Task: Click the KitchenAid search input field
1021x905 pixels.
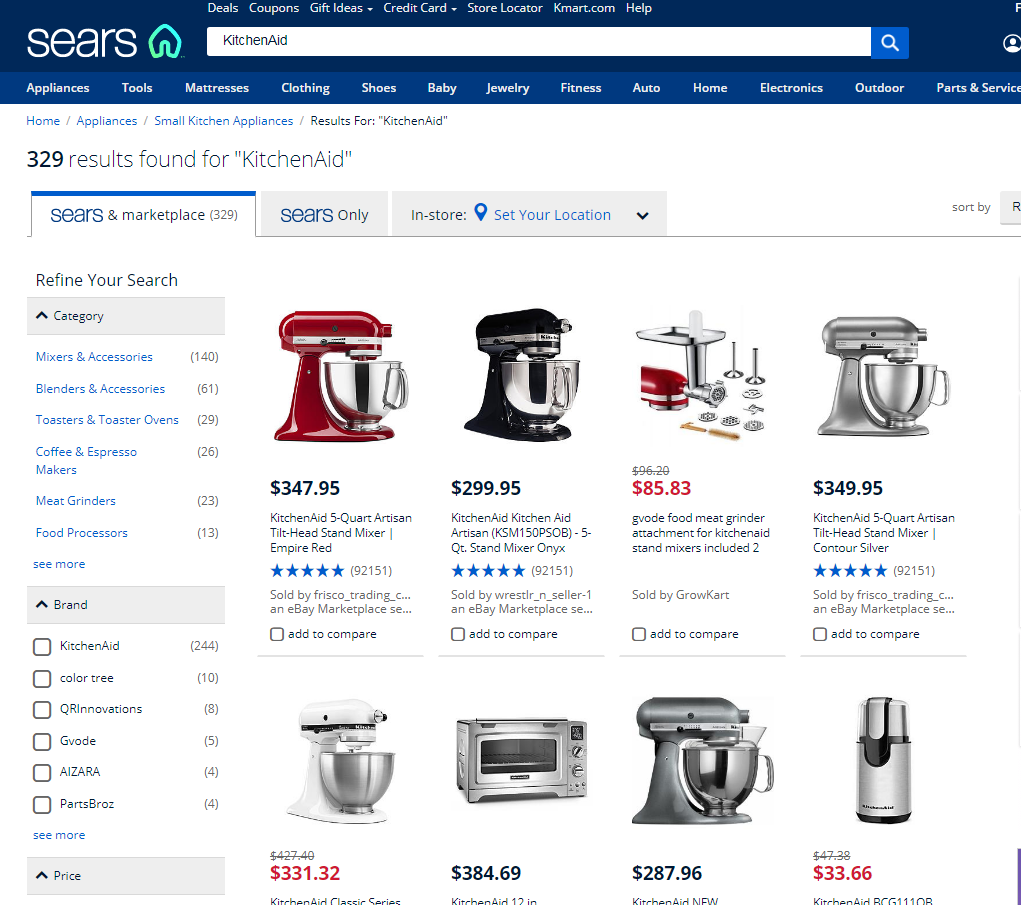Action: point(538,41)
